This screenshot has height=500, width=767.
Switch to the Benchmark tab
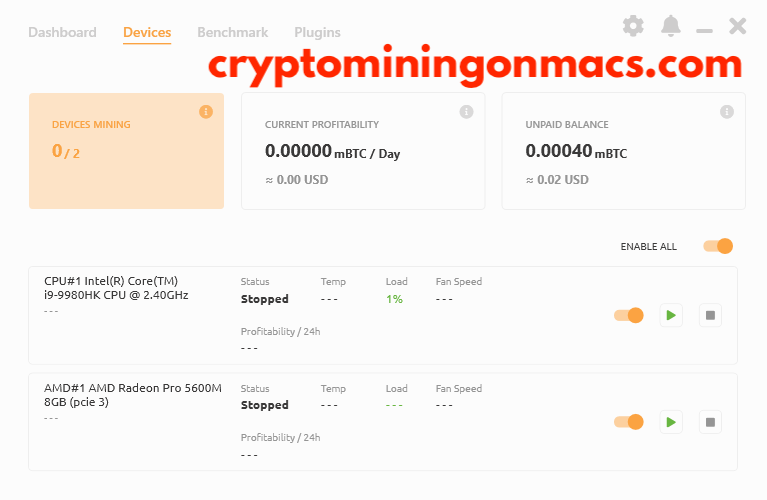click(232, 32)
